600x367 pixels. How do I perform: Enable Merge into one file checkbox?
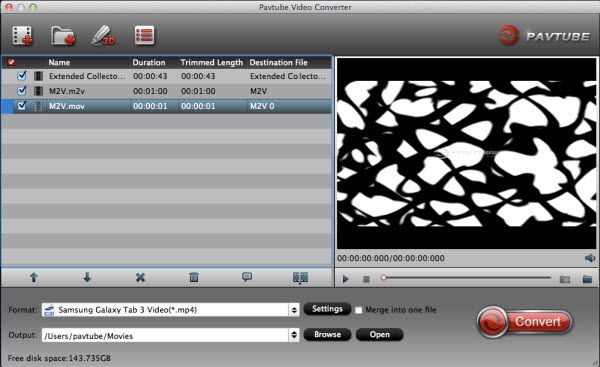coord(359,310)
